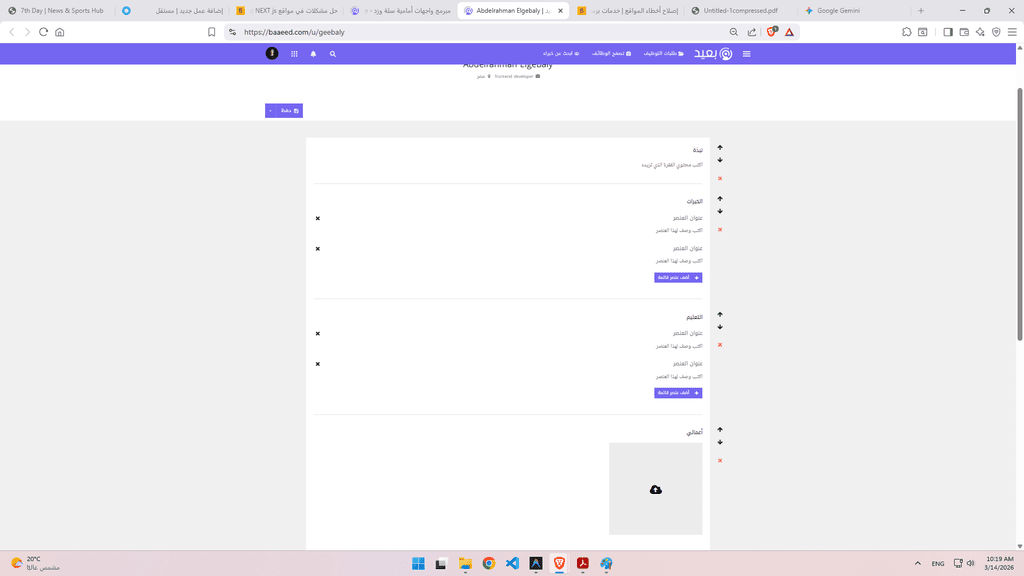Edit the first item title in الخبرات

[x=688, y=218]
